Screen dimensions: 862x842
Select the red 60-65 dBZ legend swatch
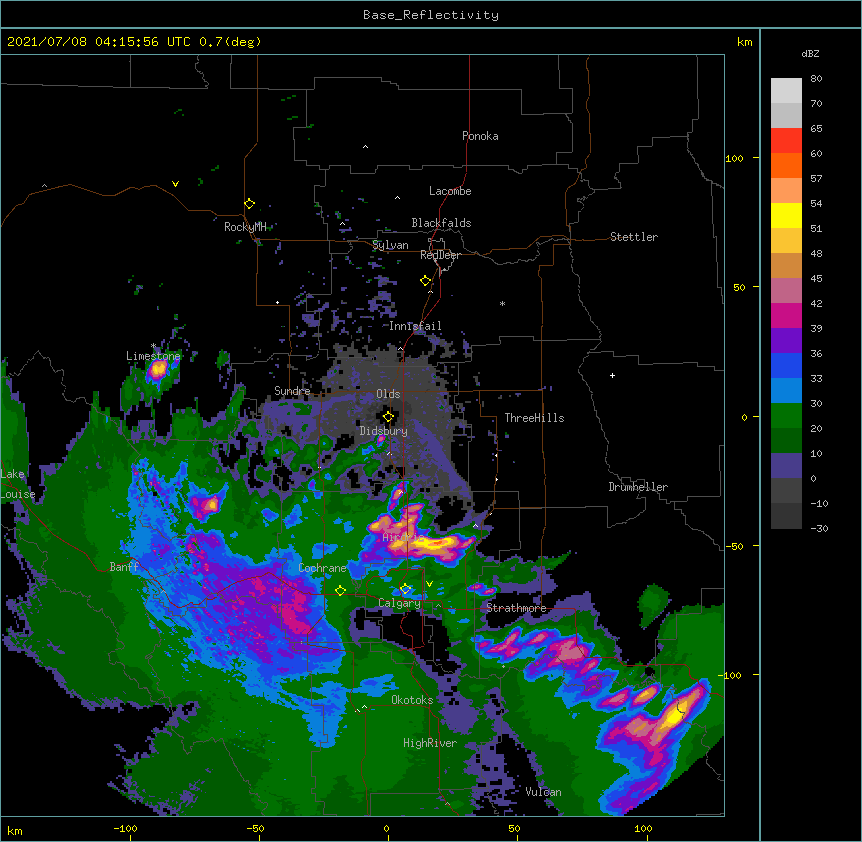tap(786, 141)
